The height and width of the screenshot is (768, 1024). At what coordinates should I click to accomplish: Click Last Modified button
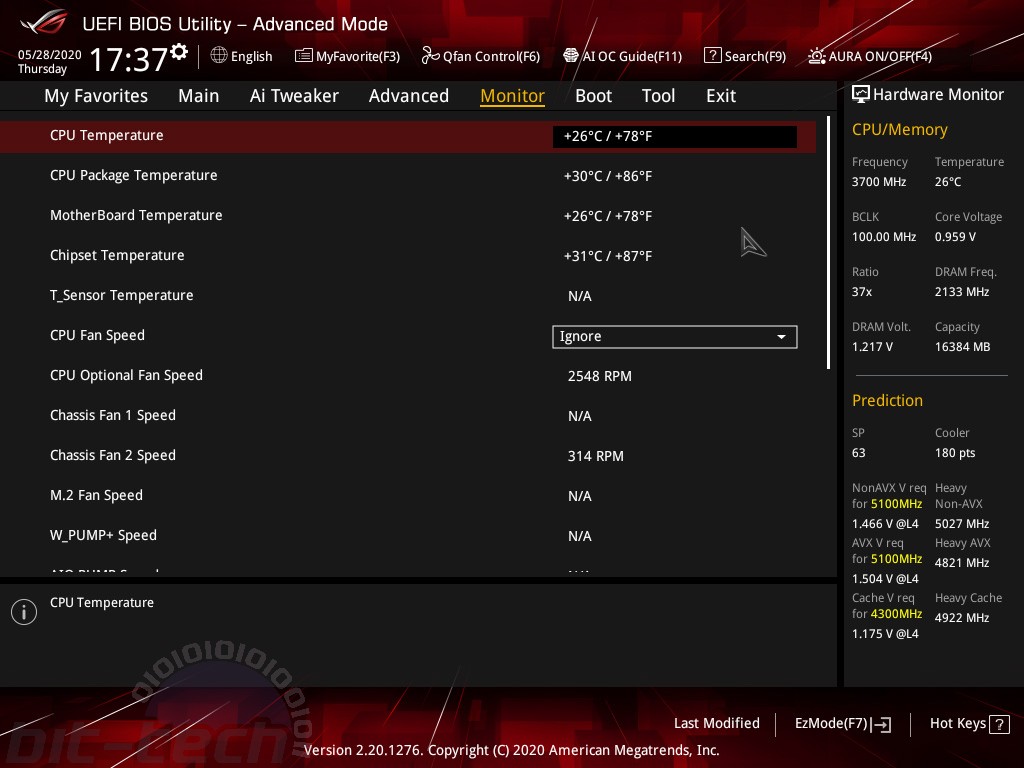(x=716, y=724)
